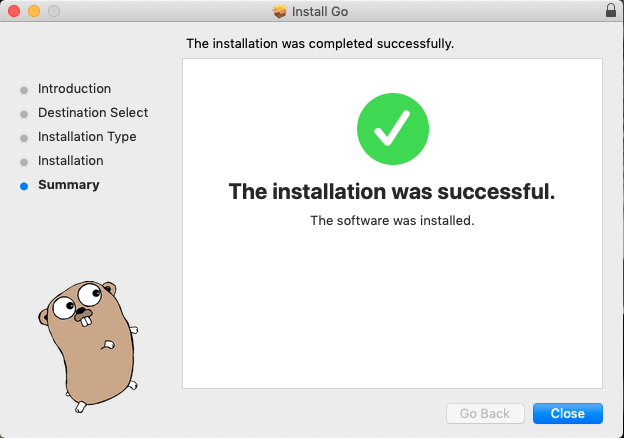Click the package box icon beside Install Go
The height and width of the screenshot is (438, 624).
(x=280, y=11)
